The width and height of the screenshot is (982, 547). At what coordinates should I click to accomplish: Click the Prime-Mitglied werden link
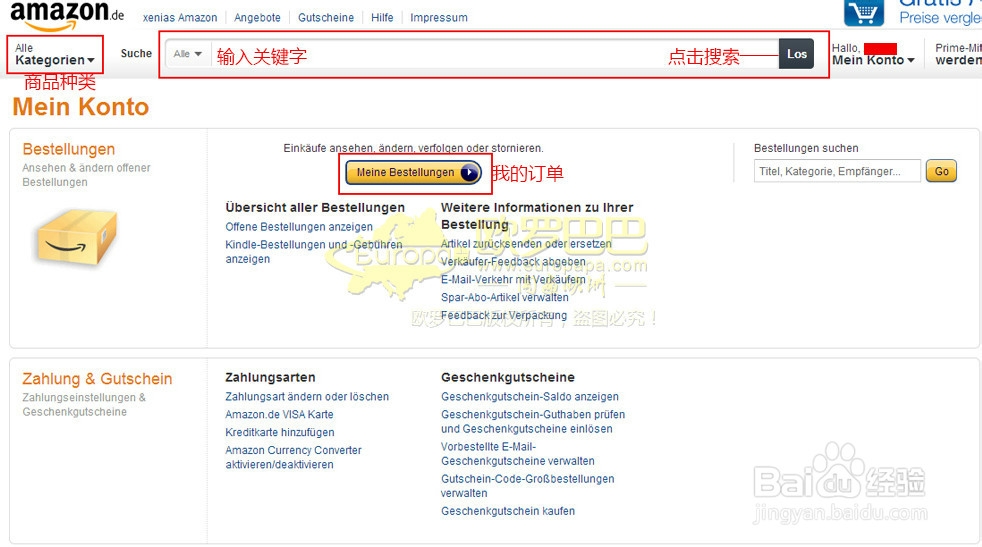pyautogui.click(x=958, y=54)
